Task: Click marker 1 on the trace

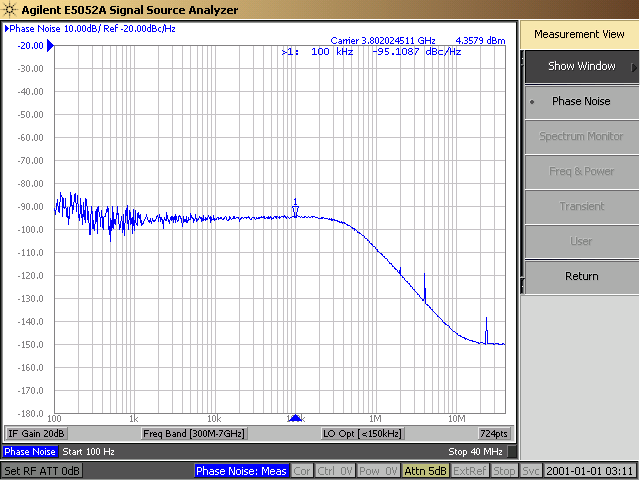Action: 295,209
